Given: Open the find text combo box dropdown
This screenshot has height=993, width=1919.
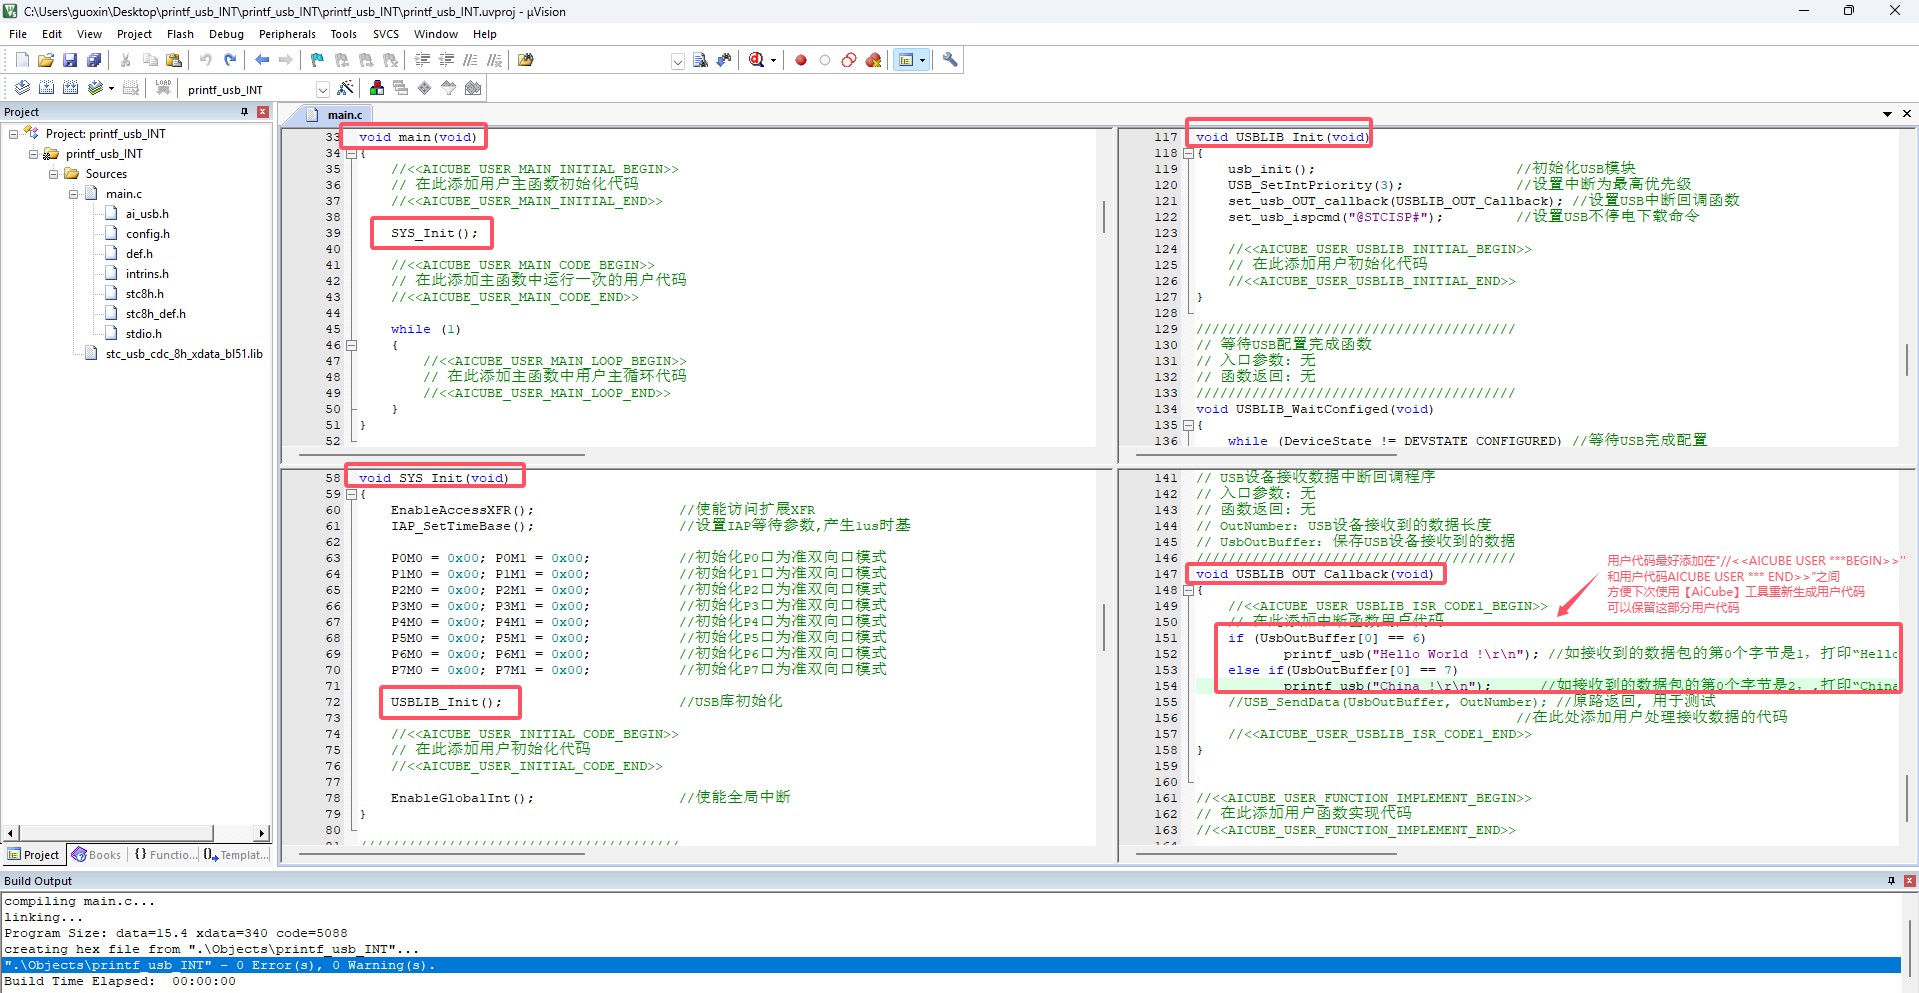Looking at the screenshot, I should [x=677, y=61].
